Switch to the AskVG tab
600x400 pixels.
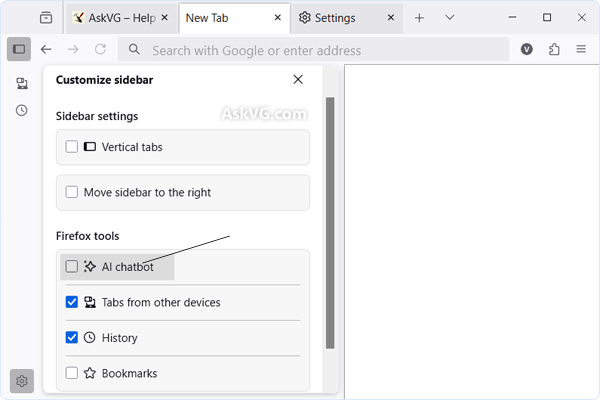click(x=122, y=18)
